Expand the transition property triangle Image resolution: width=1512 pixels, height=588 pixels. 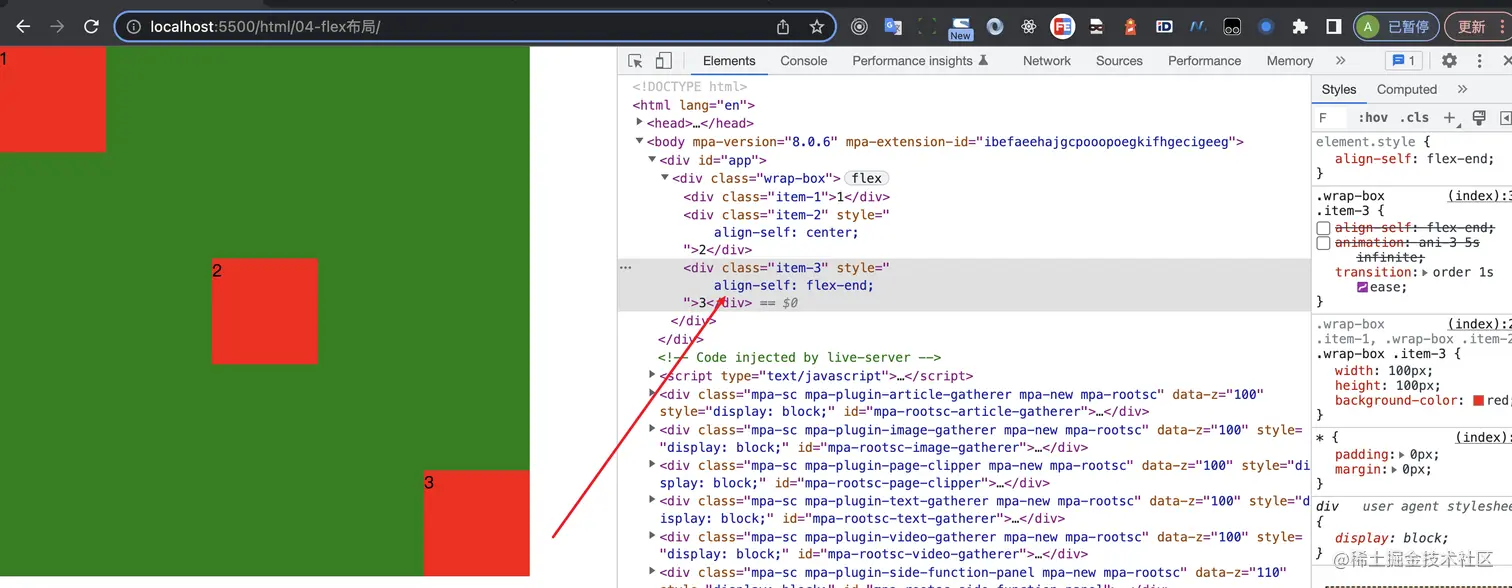1424,272
